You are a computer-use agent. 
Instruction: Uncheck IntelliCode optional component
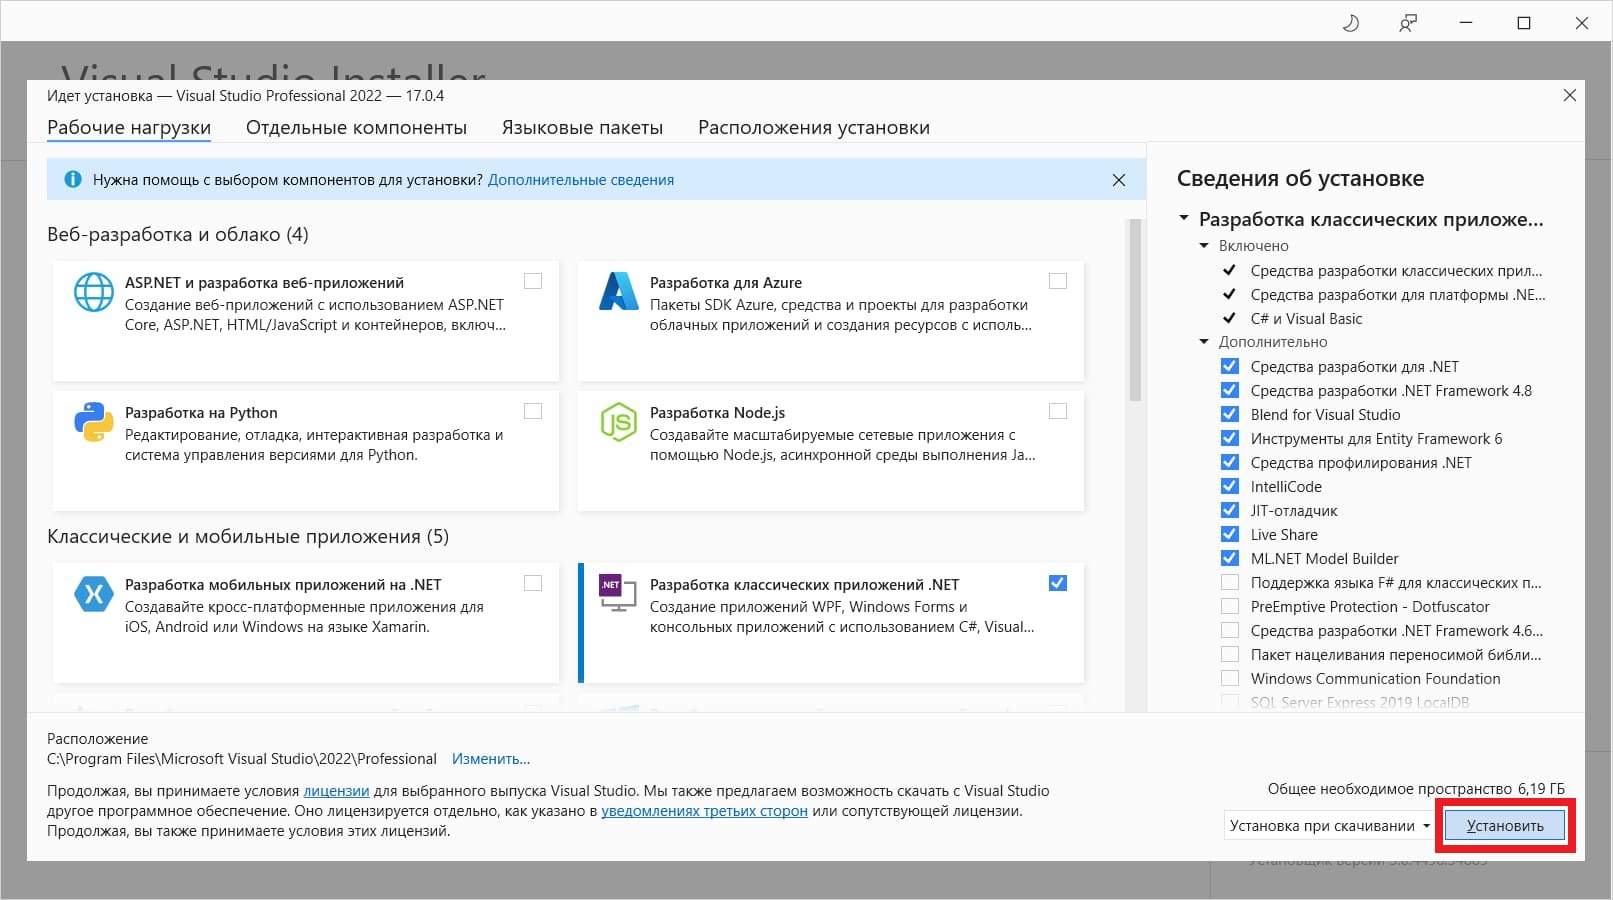click(1230, 486)
